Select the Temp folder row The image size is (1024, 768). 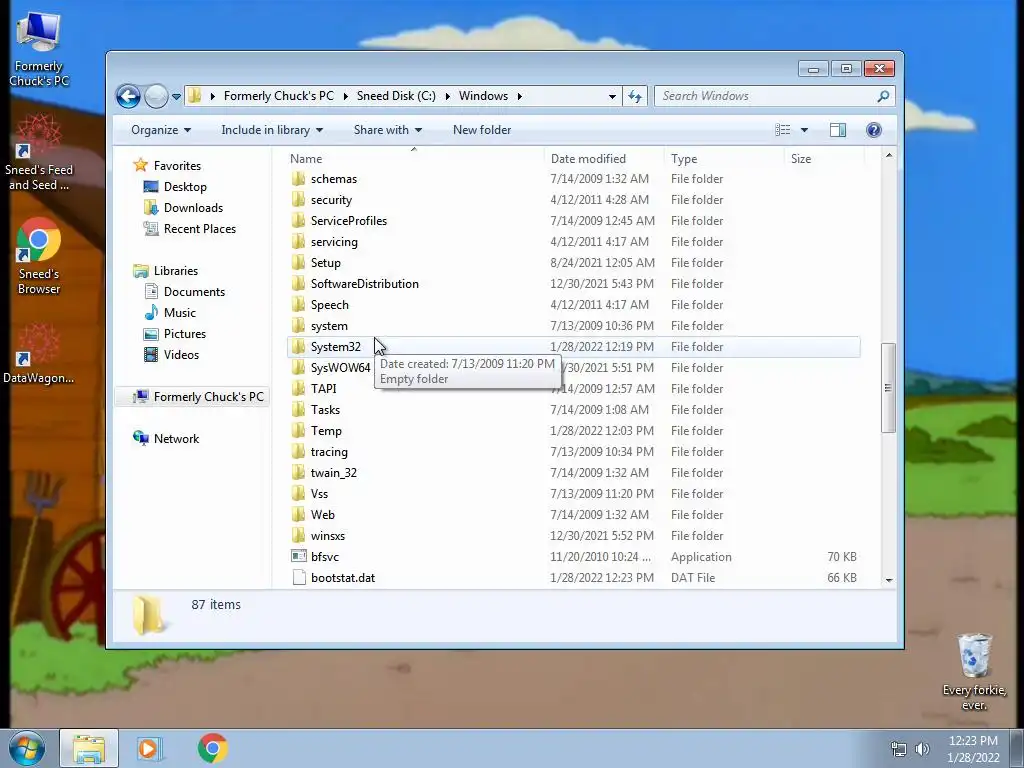coord(573,430)
